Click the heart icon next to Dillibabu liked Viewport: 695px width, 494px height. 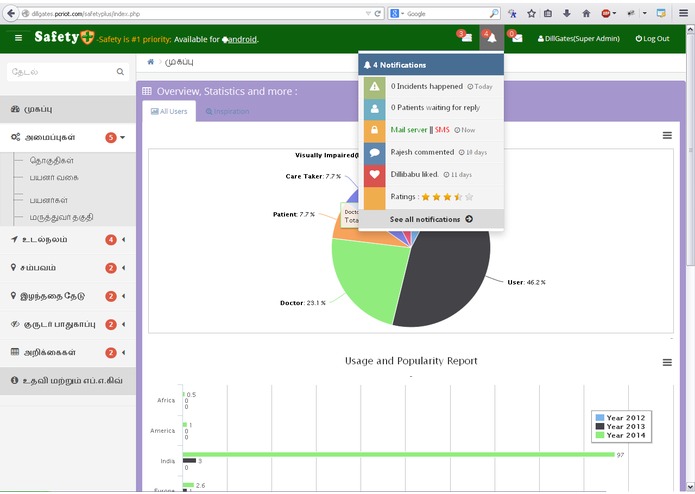pyautogui.click(x=375, y=175)
